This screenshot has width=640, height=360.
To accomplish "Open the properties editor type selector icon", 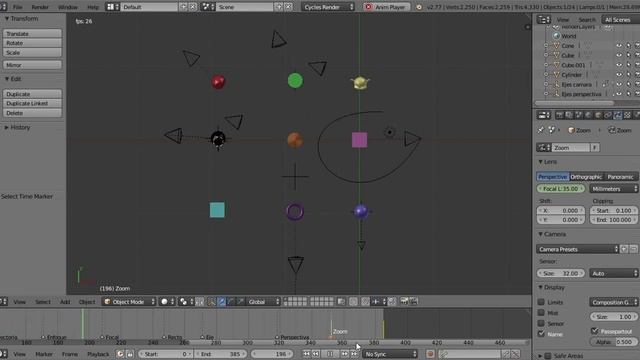I will [544, 116].
